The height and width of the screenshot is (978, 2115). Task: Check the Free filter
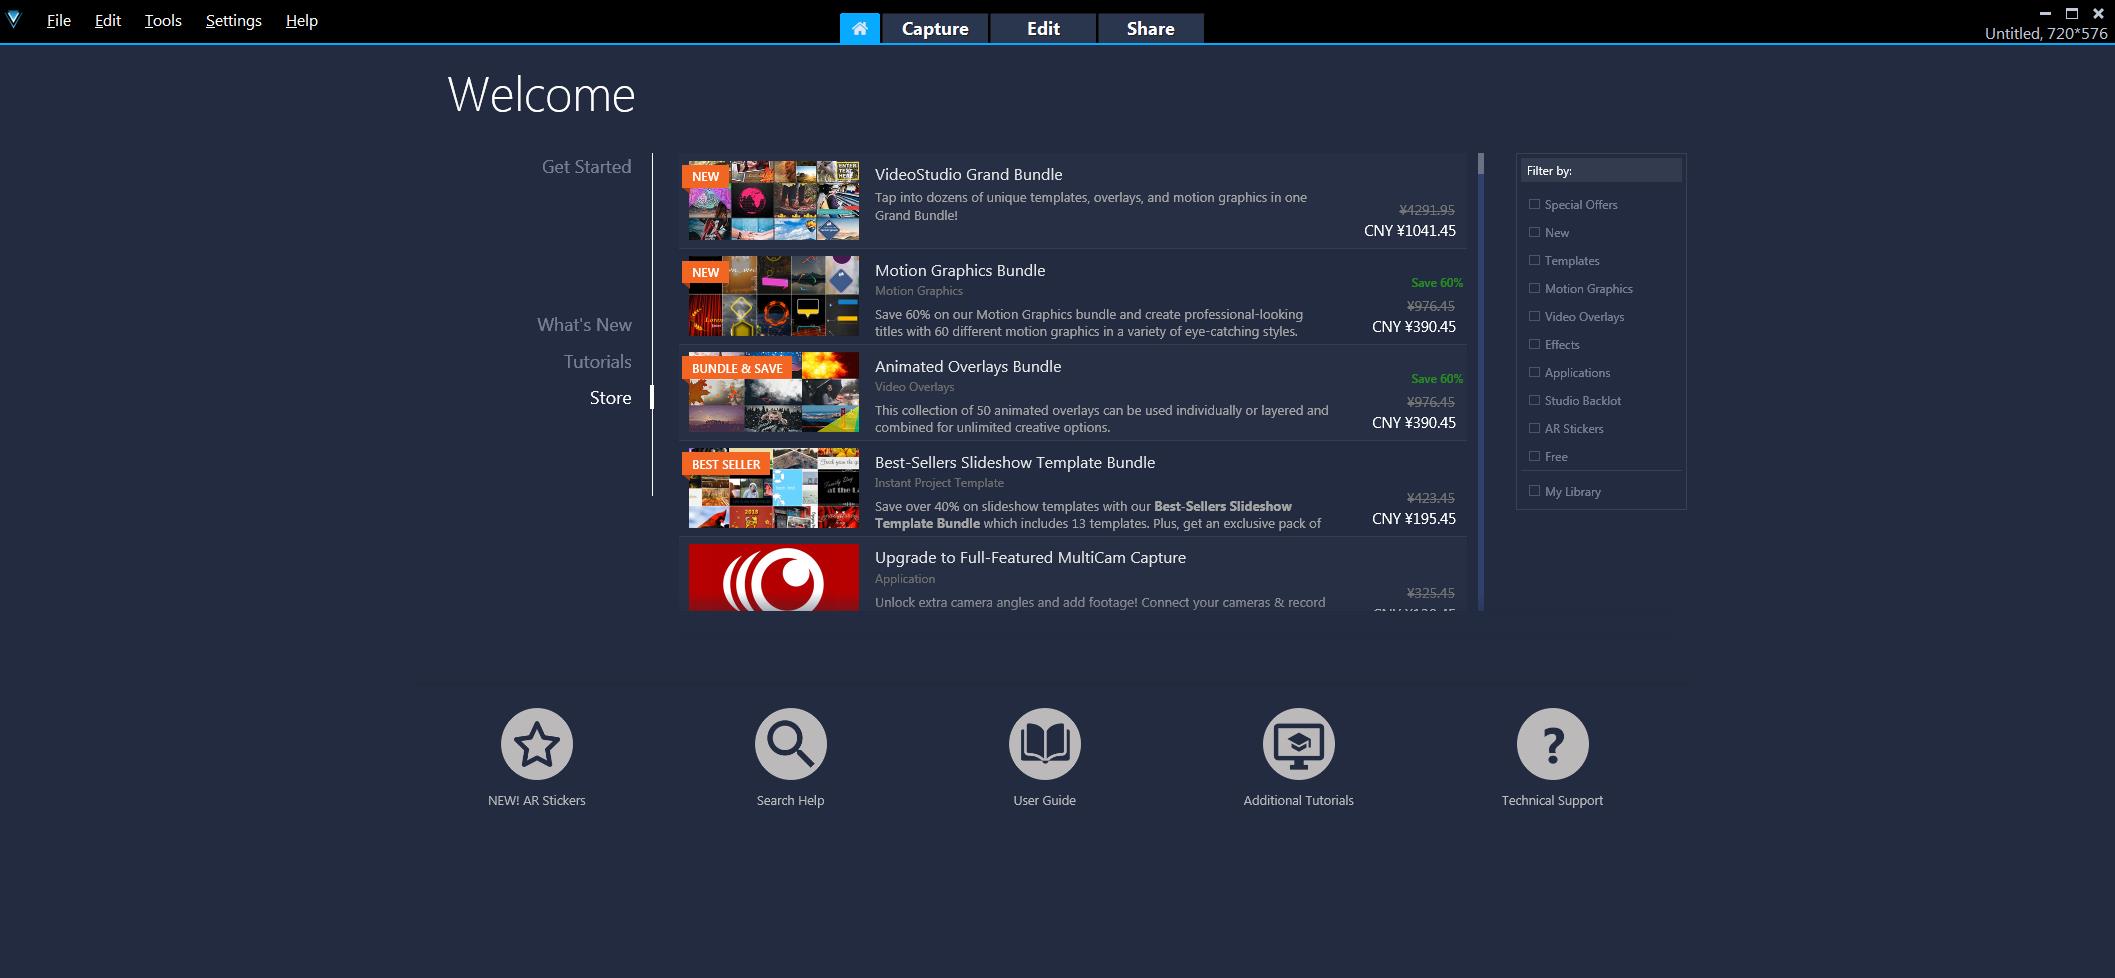pos(1534,456)
